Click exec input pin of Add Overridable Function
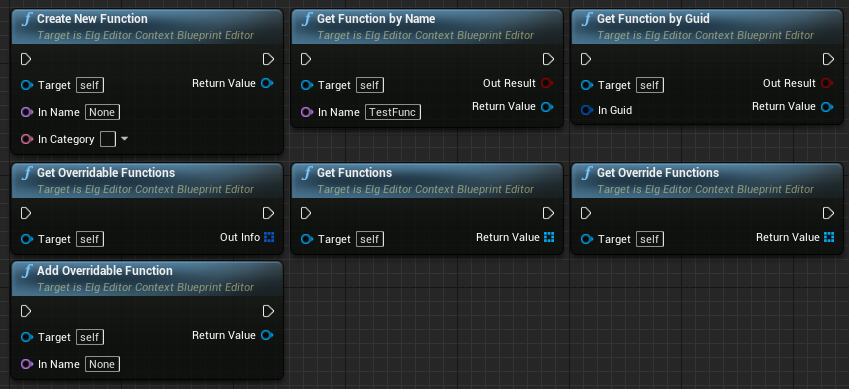This screenshot has width=849, height=389. click(x=26, y=311)
